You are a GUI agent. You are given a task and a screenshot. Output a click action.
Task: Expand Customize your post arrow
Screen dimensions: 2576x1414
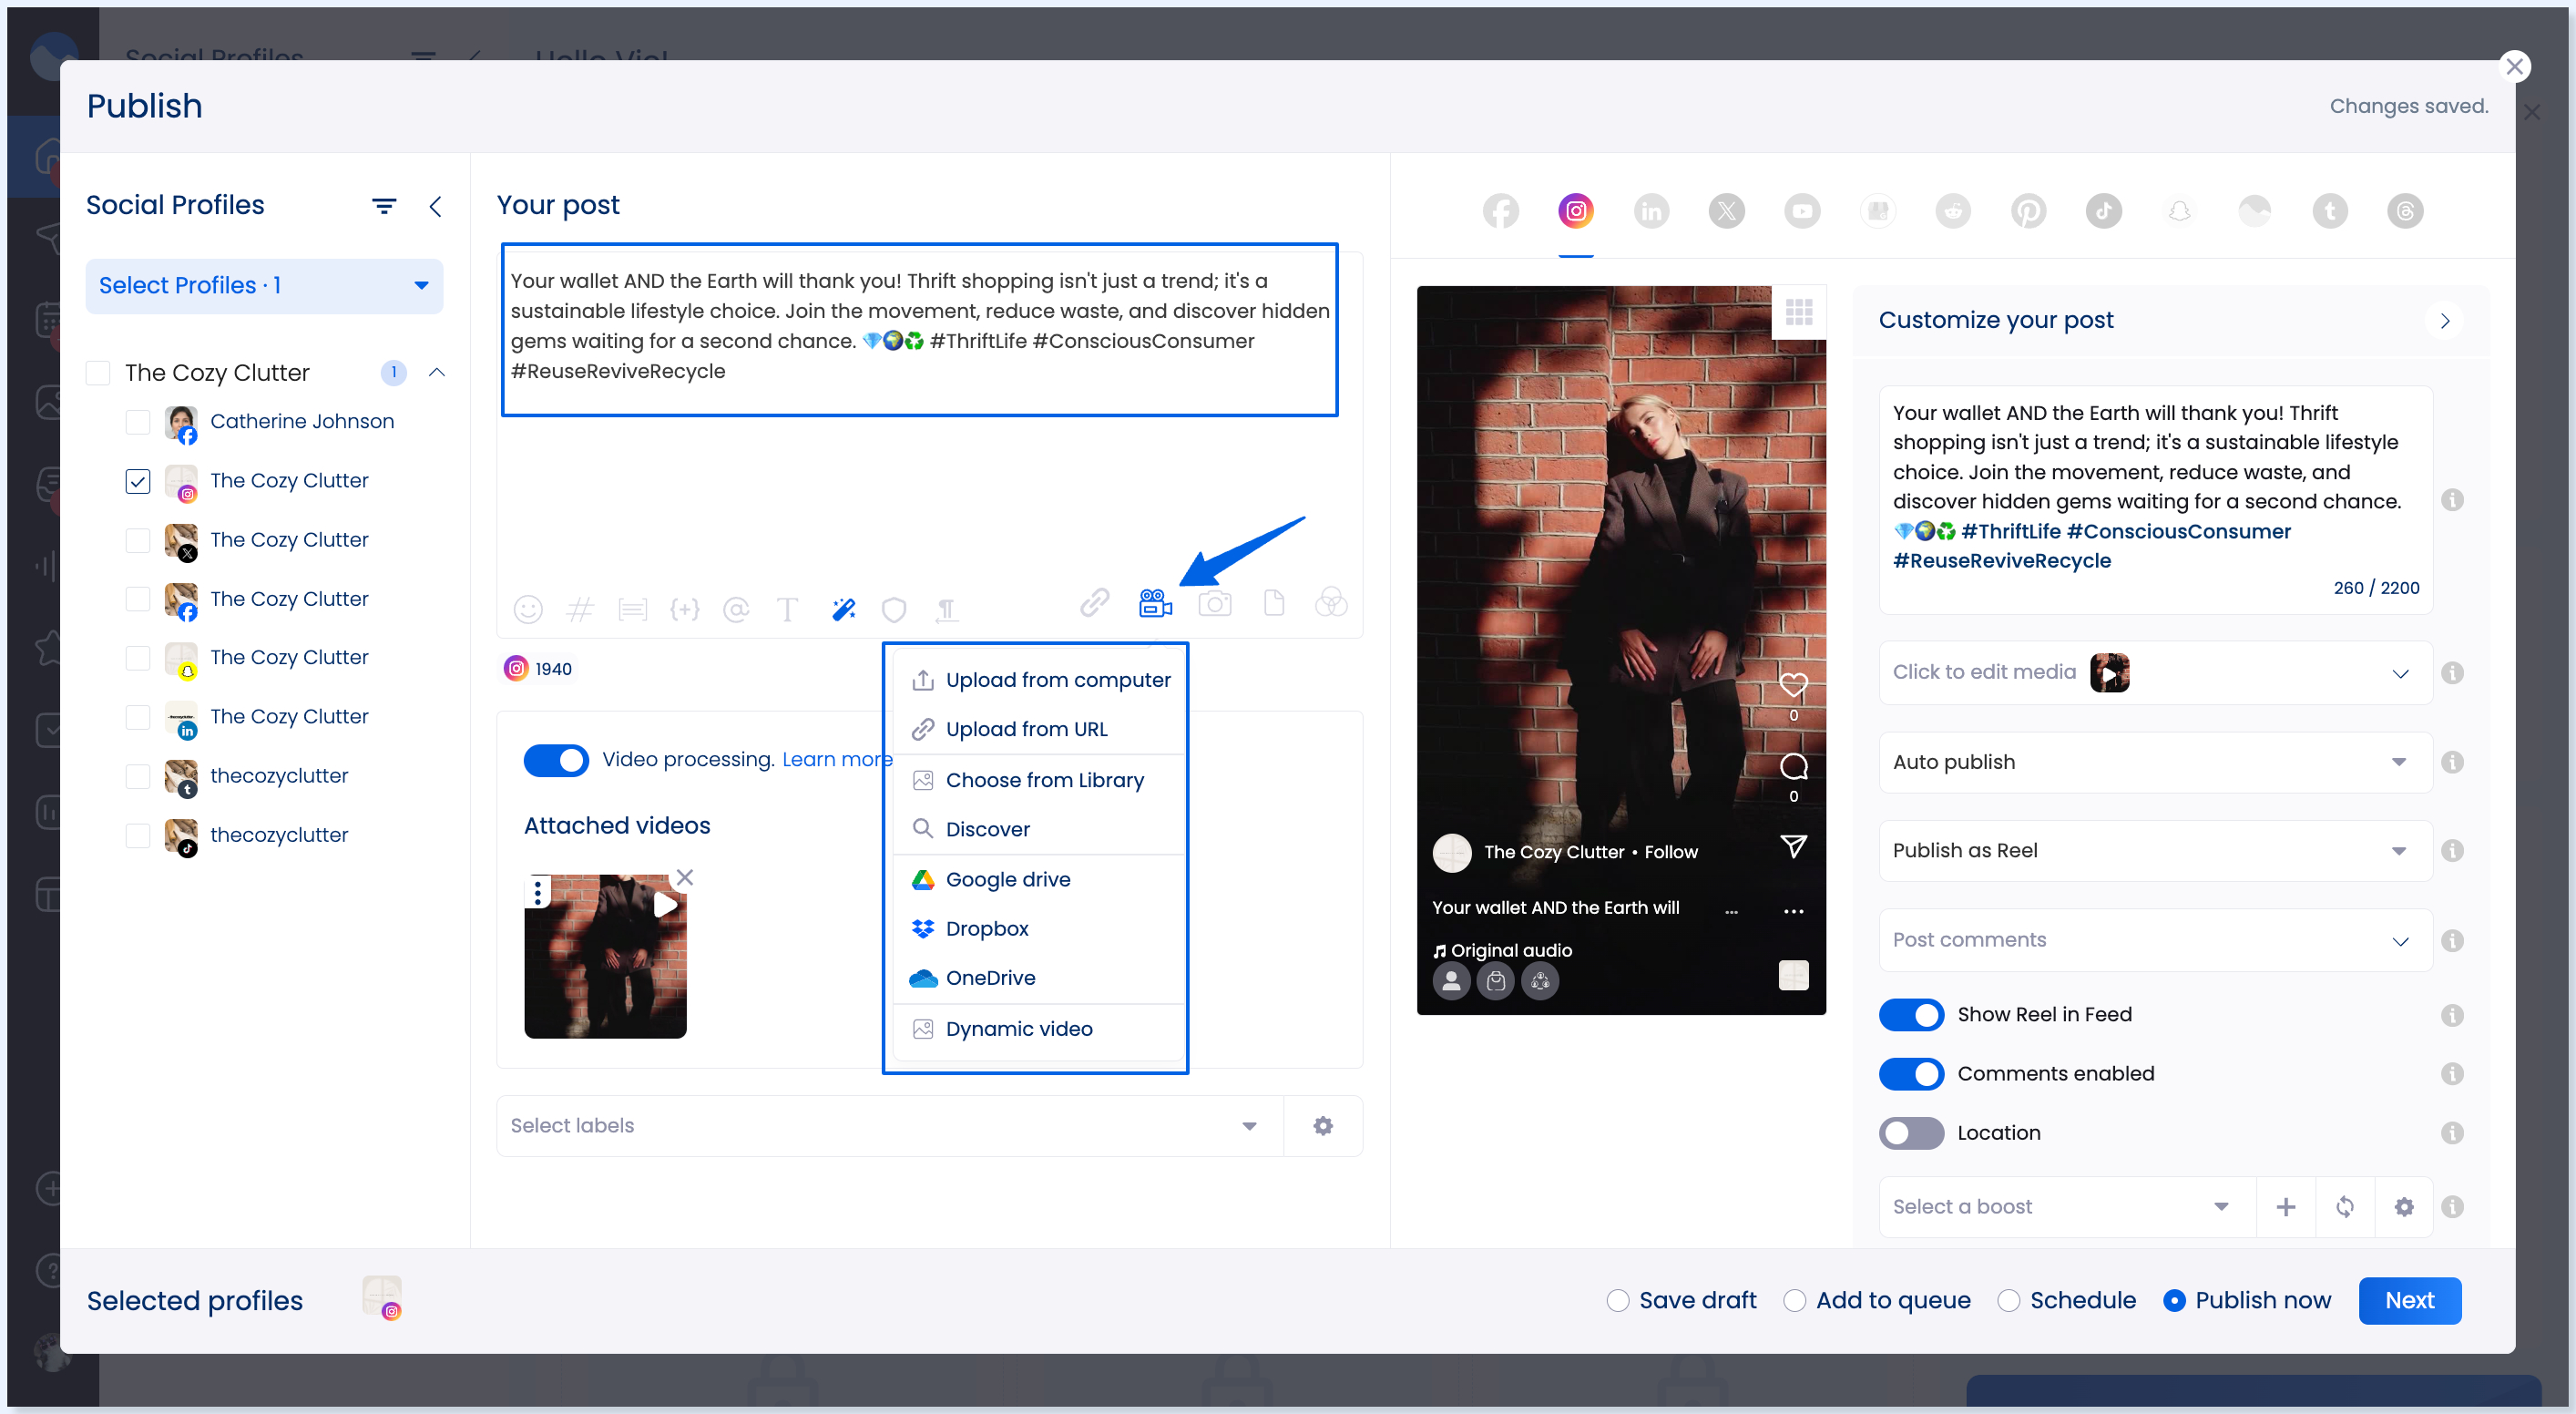(2444, 321)
